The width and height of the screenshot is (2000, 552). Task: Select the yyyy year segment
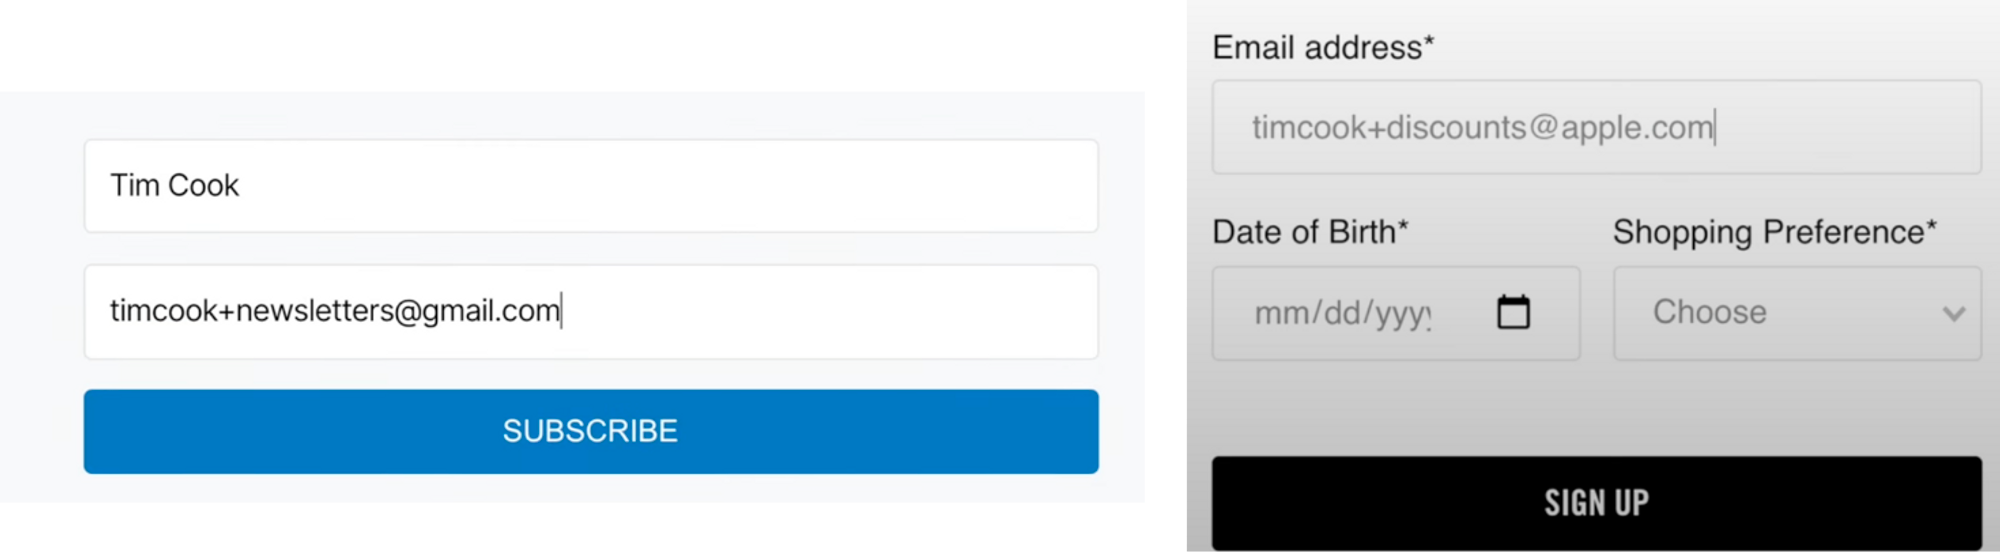click(1402, 314)
